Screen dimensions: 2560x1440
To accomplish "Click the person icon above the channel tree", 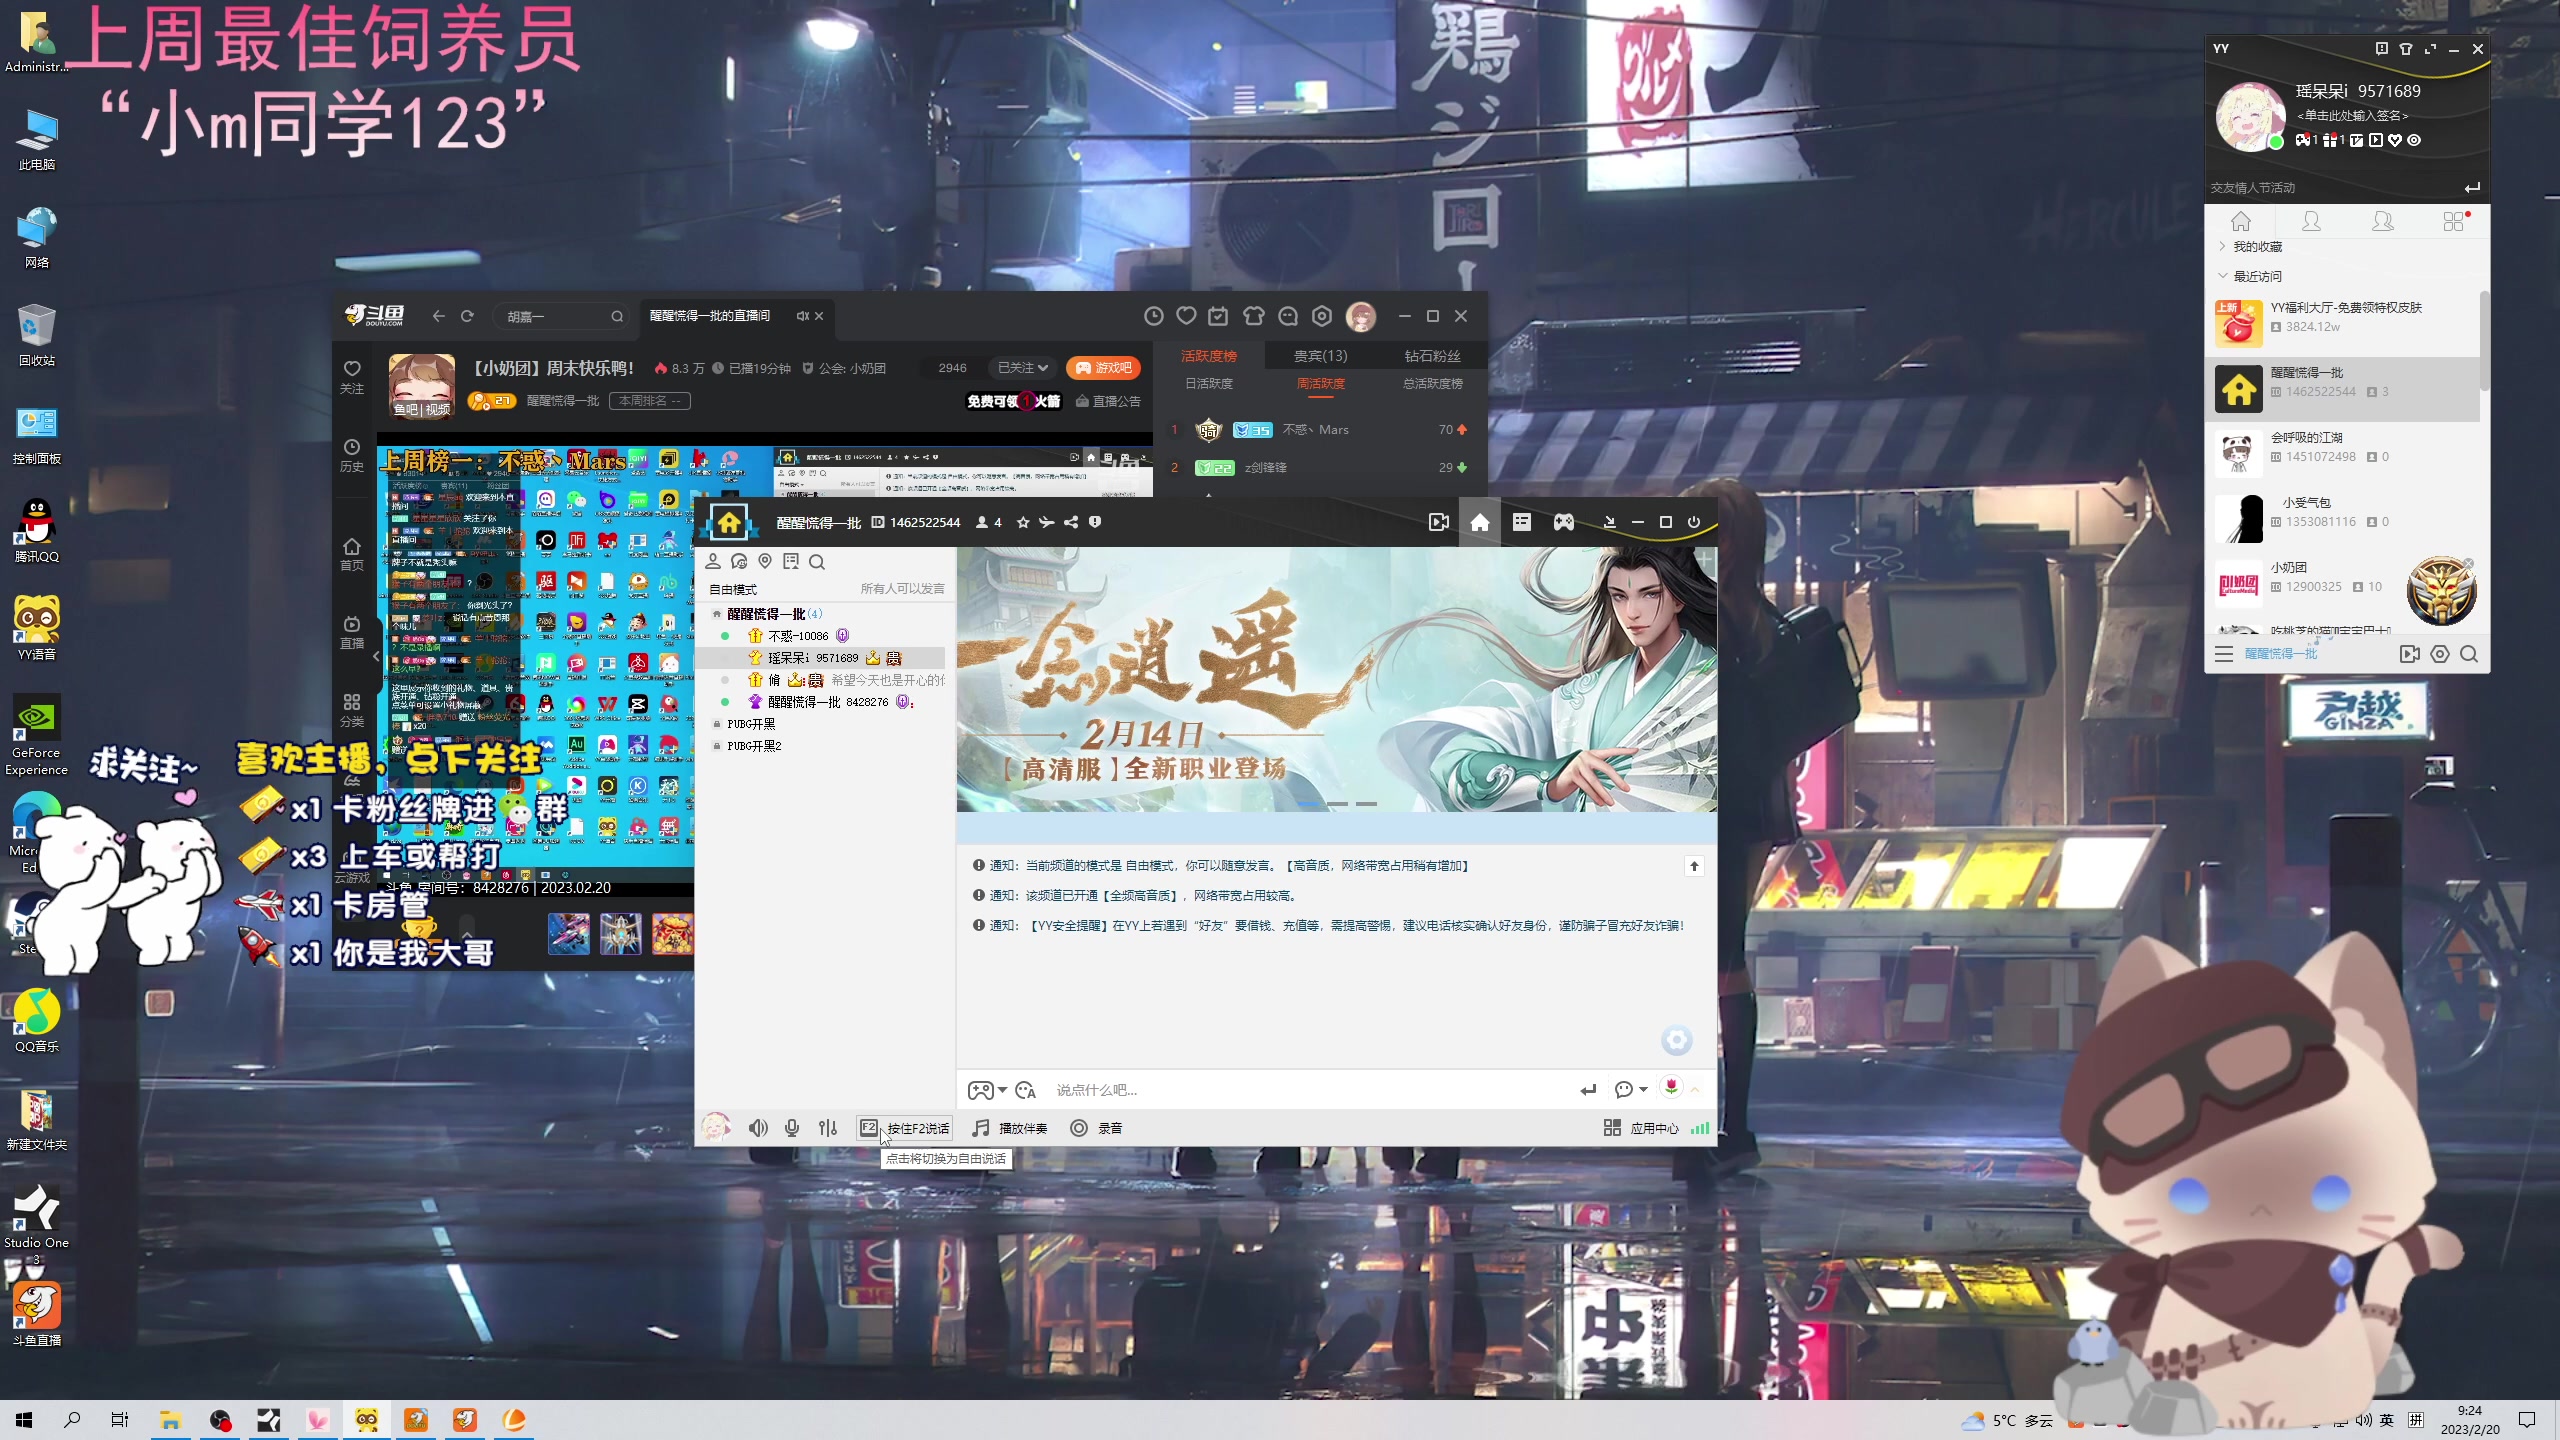I will pos(713,562).
